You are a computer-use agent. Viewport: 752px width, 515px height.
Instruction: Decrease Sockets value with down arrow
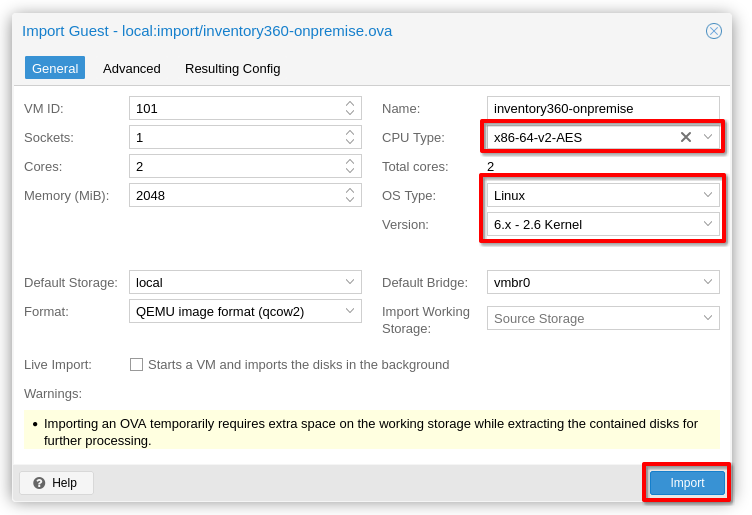[x=350, y=142]
